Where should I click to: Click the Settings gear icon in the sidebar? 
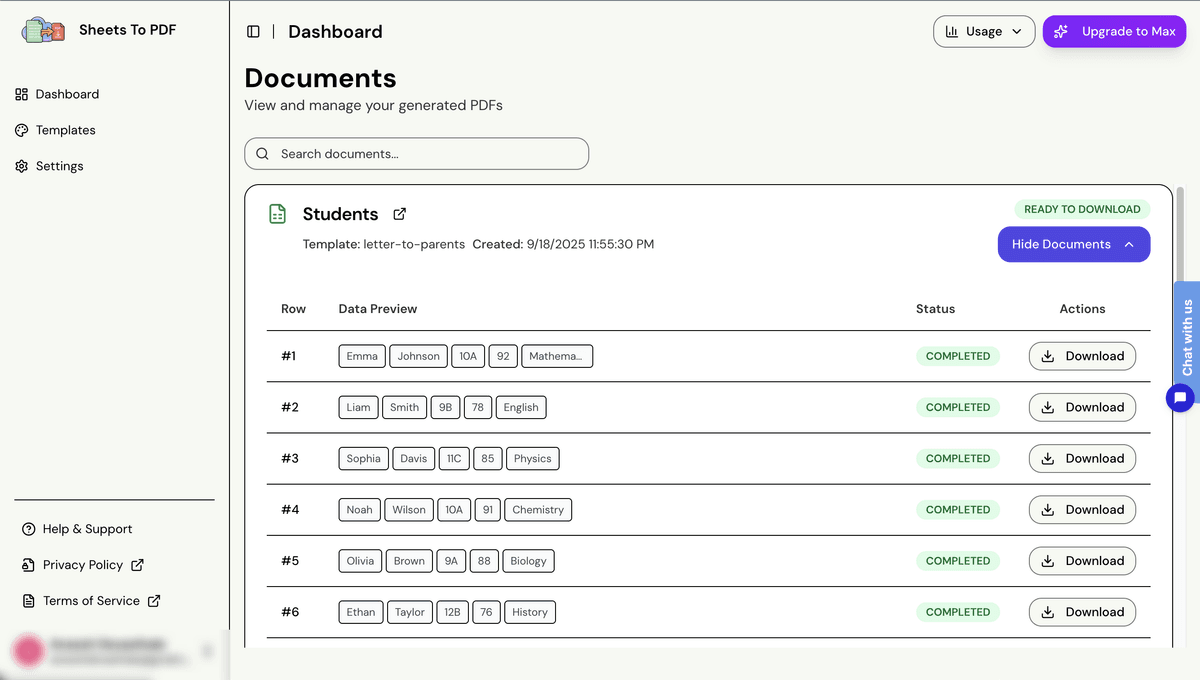pyautogui.click(x=21, y=166)
